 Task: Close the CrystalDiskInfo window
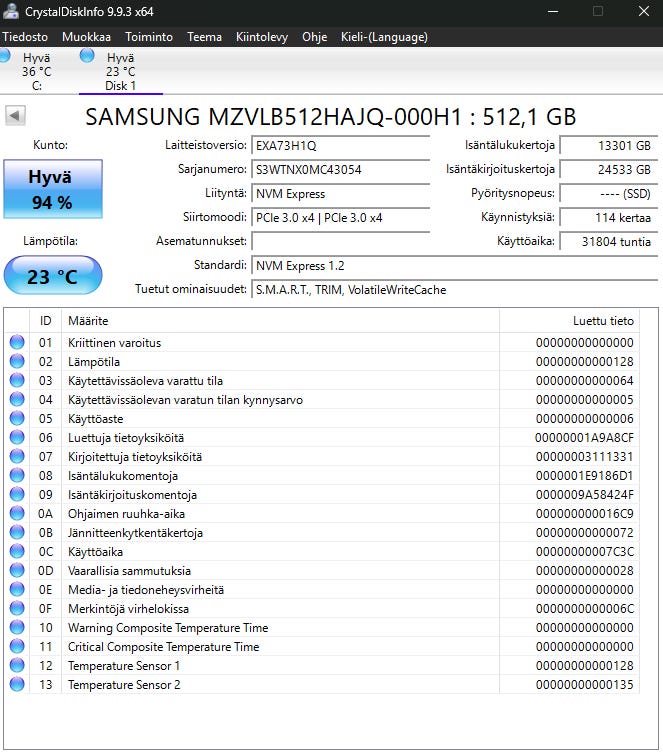(x=643, y=11)
